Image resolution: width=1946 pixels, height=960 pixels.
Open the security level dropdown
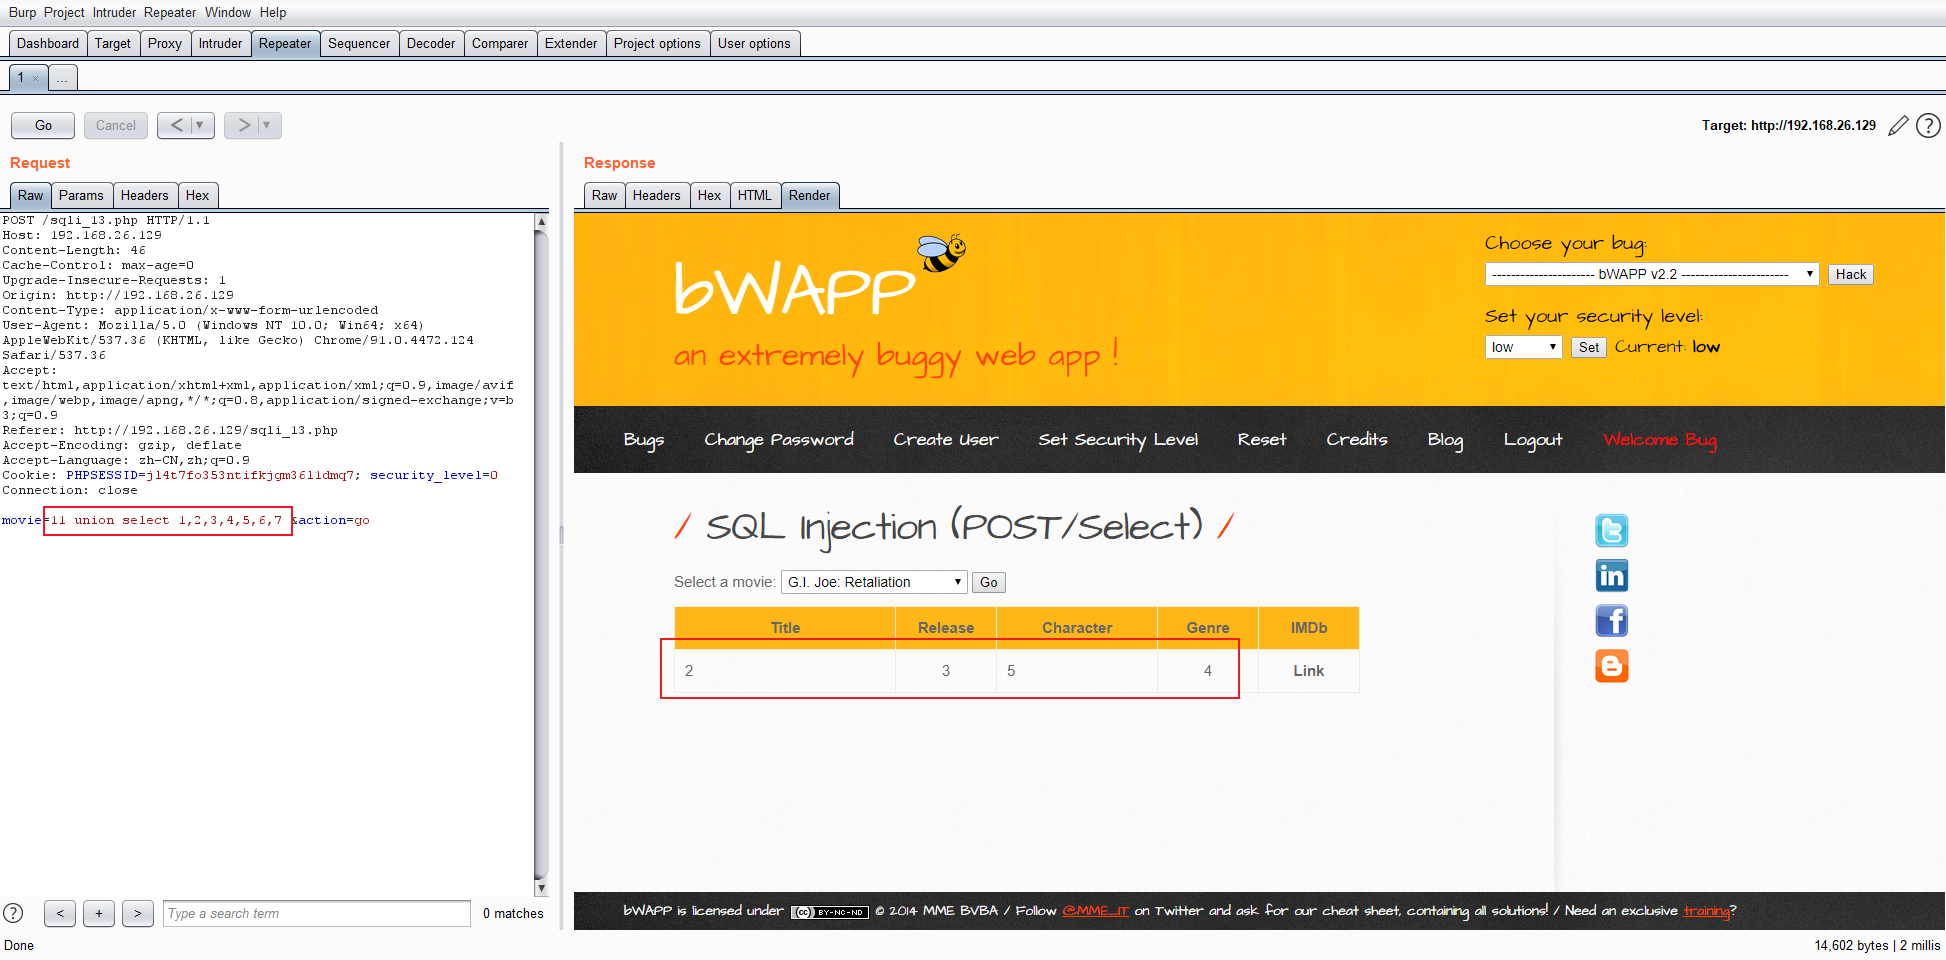point(1524,347)
